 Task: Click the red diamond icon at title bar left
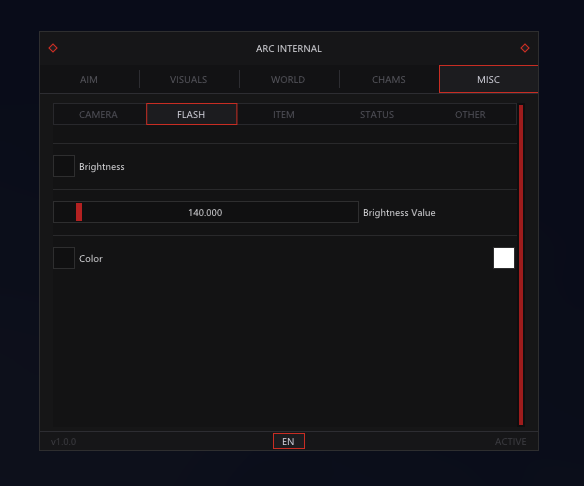(x=53, y=48)
